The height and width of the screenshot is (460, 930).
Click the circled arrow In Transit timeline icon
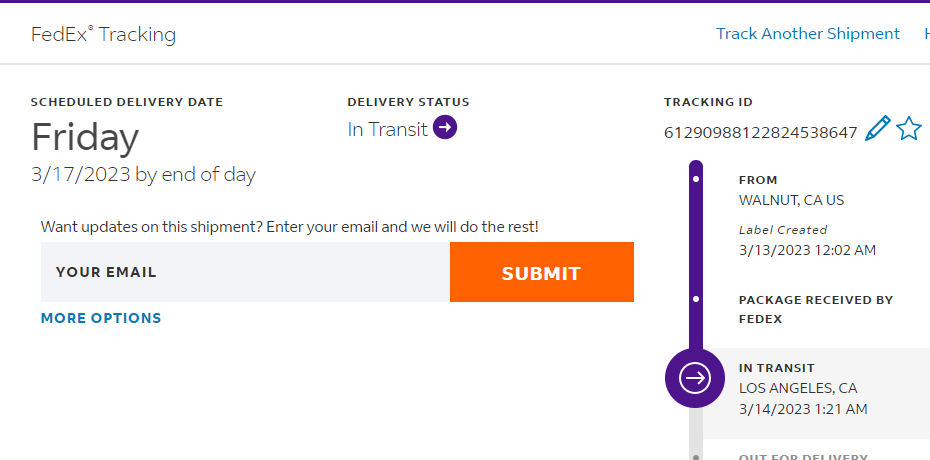pos(695,378)
